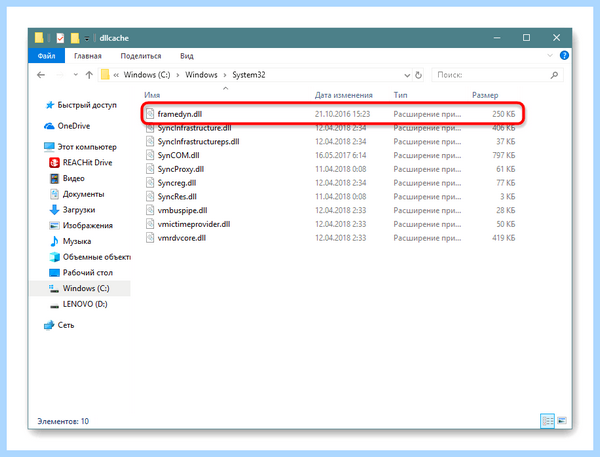Click the address bar folder icon
The height and width of the screenshot is (457, 600).
[105, 75]
